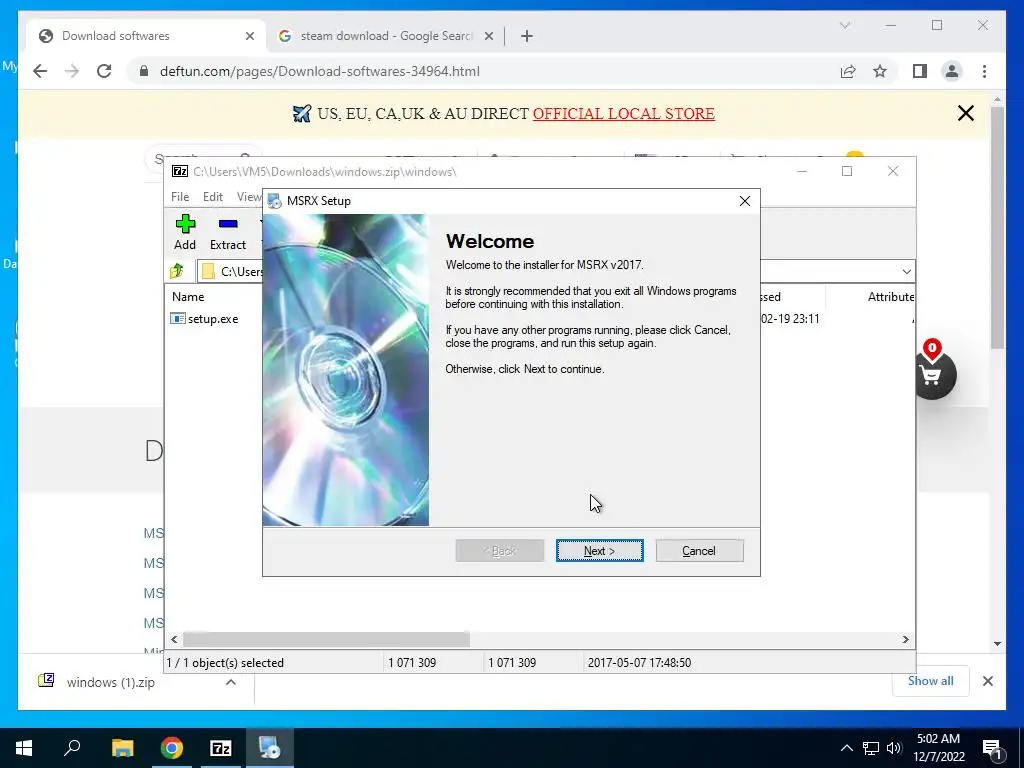Click the 7-Zip scroll right arrow
1024x768 pixels.
click(905, 639)
